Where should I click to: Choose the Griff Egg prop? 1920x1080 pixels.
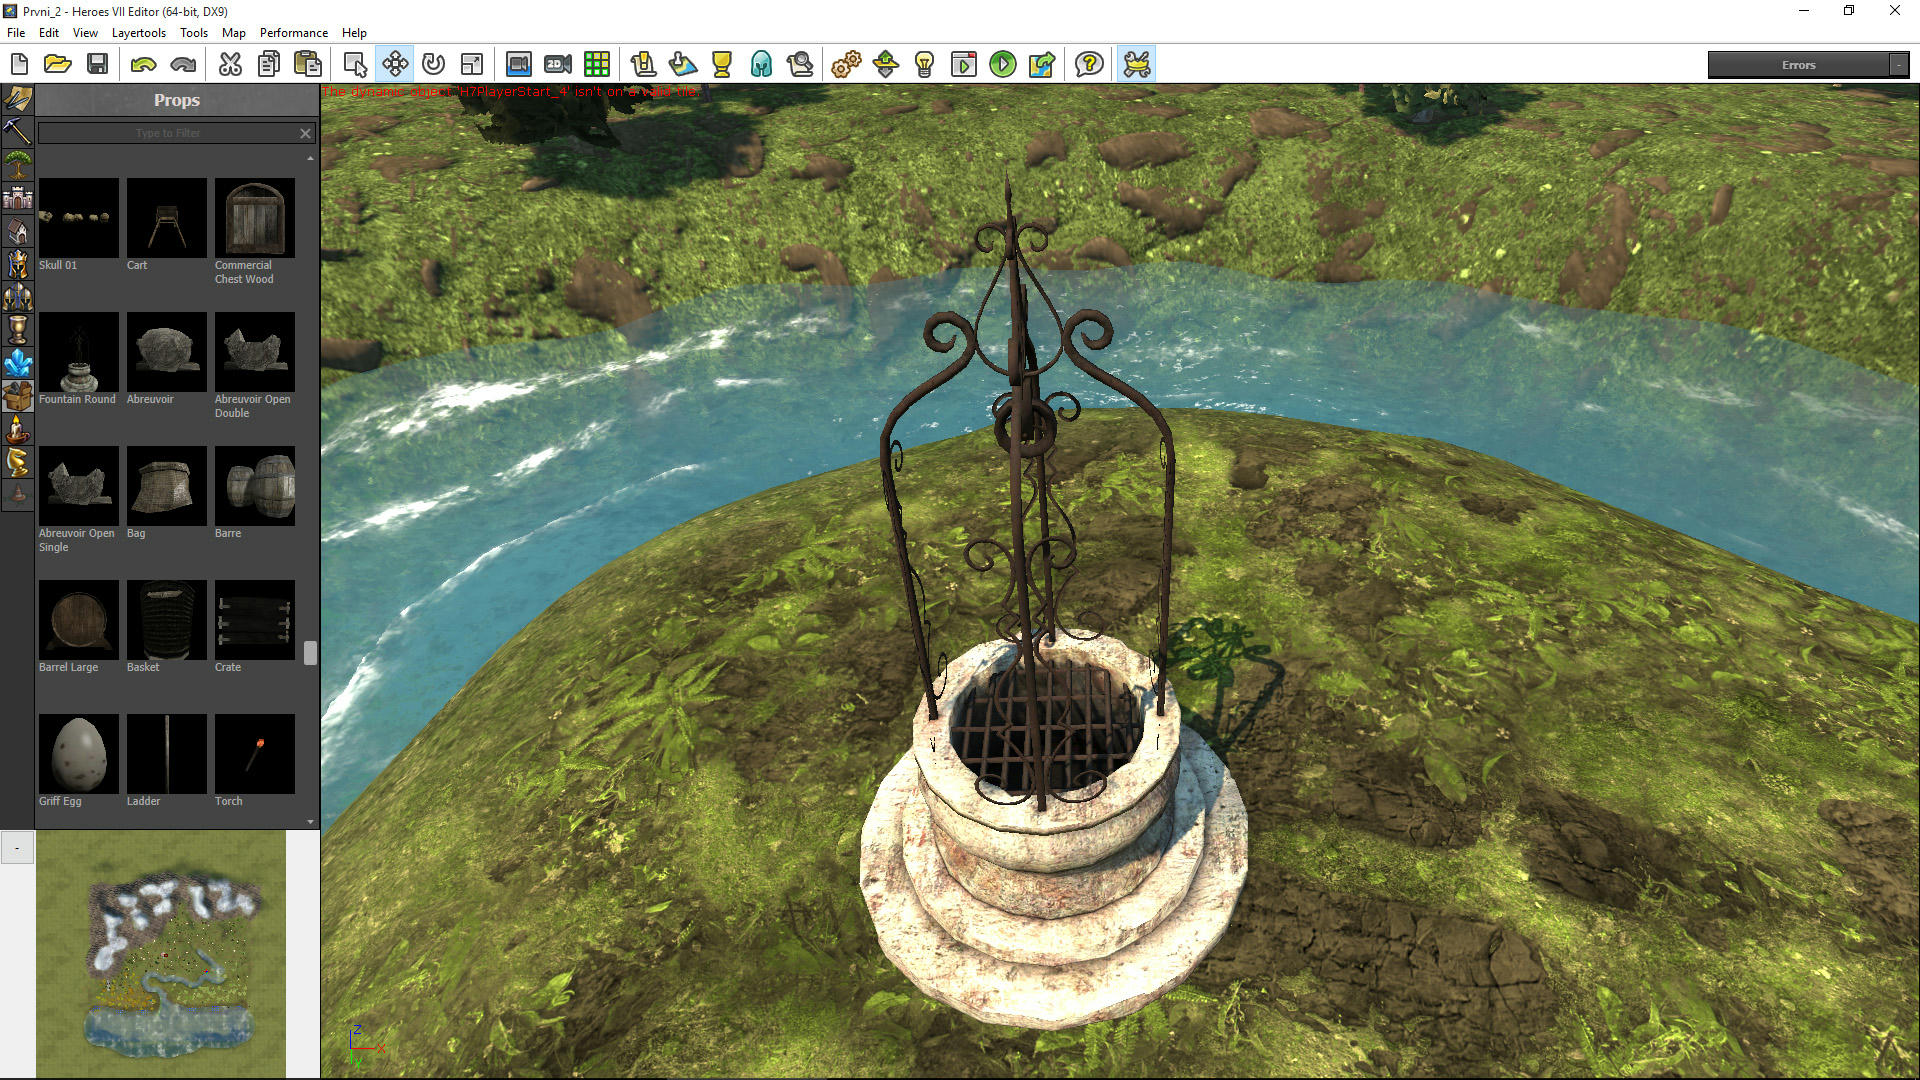78,754
